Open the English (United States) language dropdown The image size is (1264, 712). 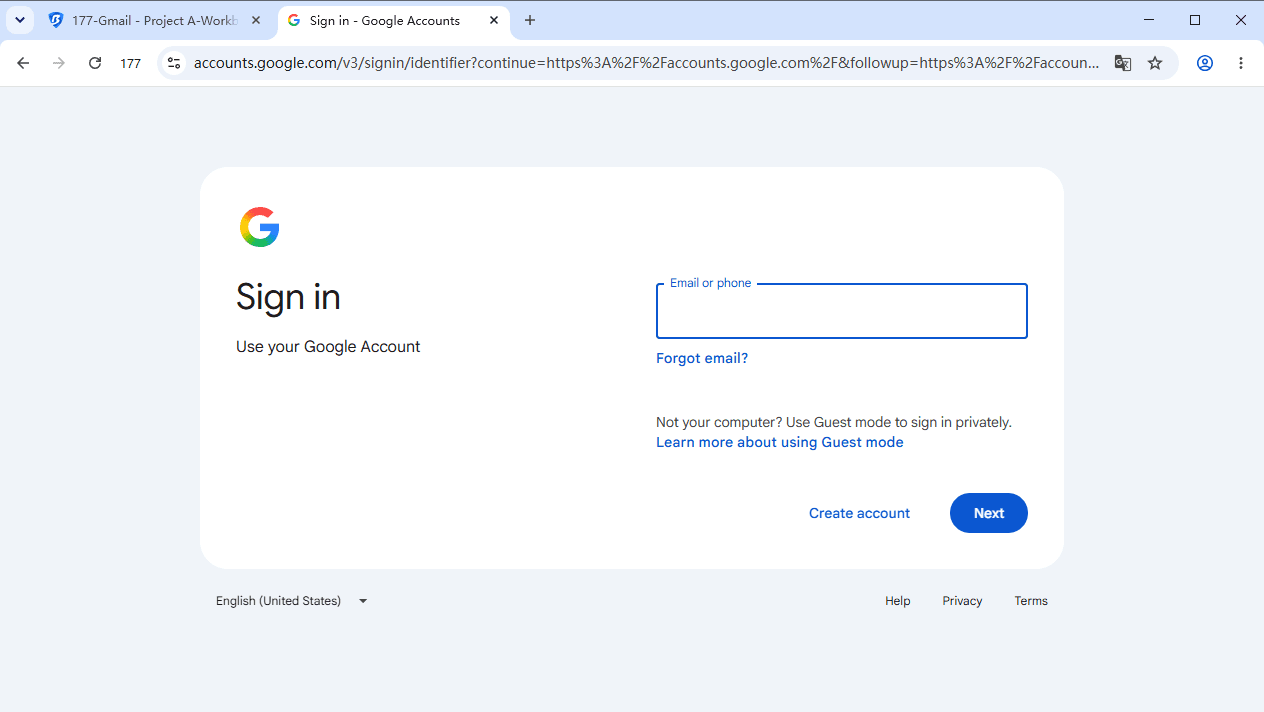[x=292, y=601]
